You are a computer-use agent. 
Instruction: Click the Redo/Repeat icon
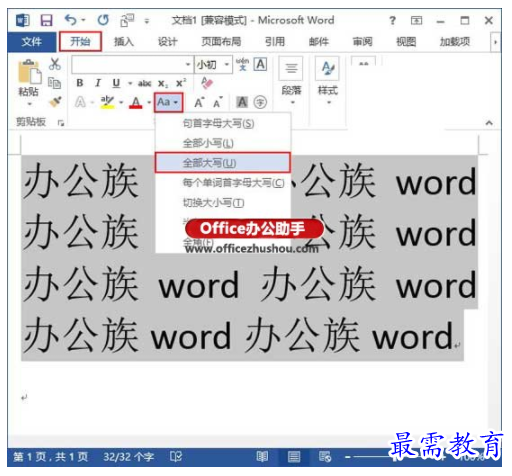(x=103, y=20)
